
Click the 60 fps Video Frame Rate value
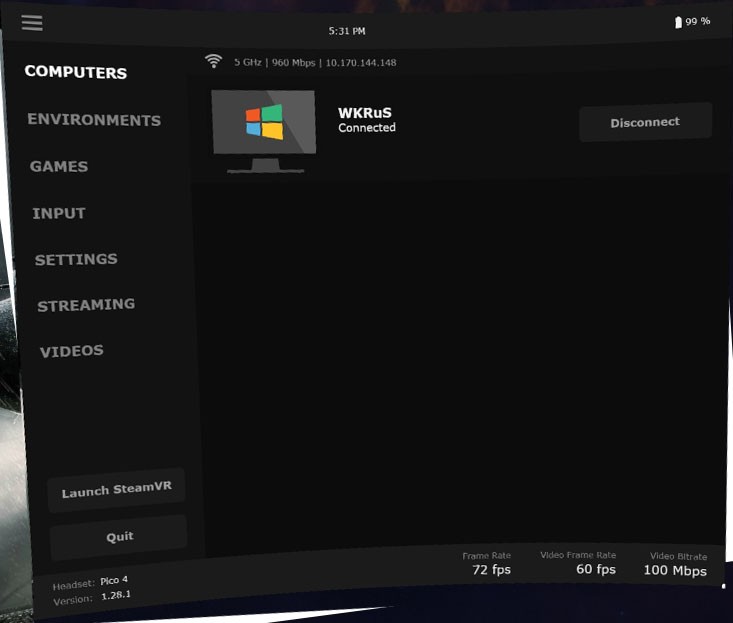coord(596,569)
